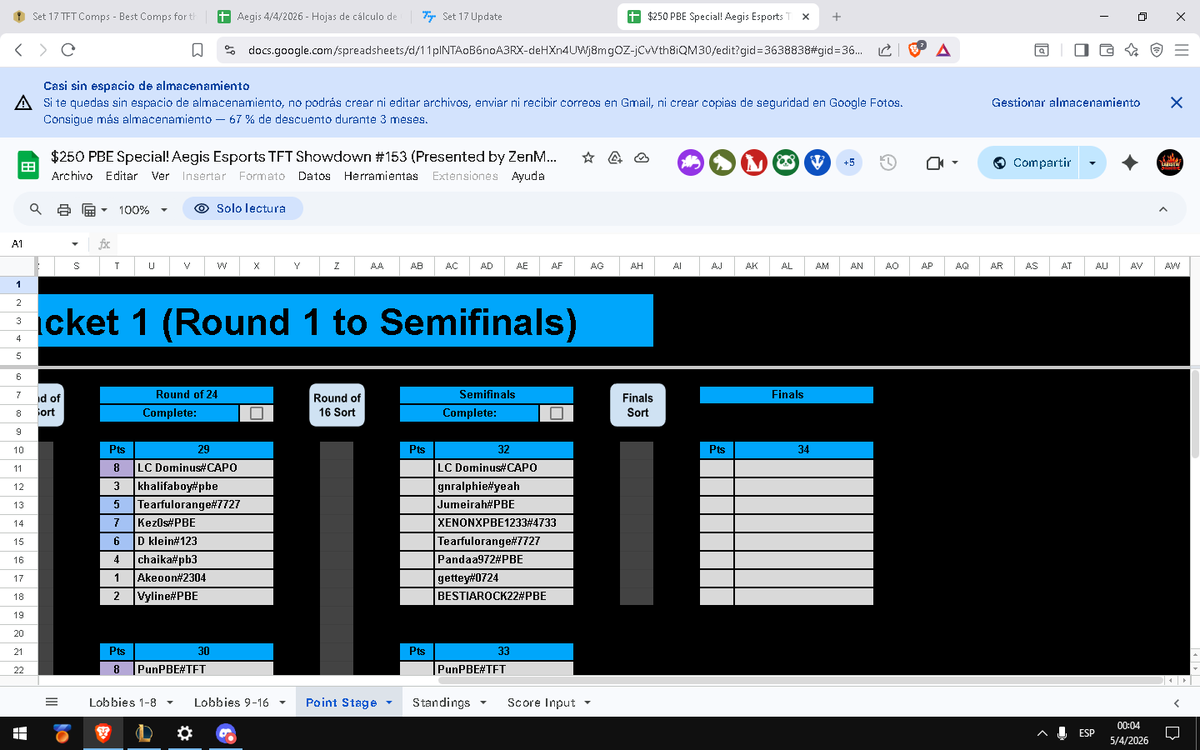Viewport: 1200px width, 750px height.
Task: Start a Meet call with camera icon
Action: click(935, 162)
